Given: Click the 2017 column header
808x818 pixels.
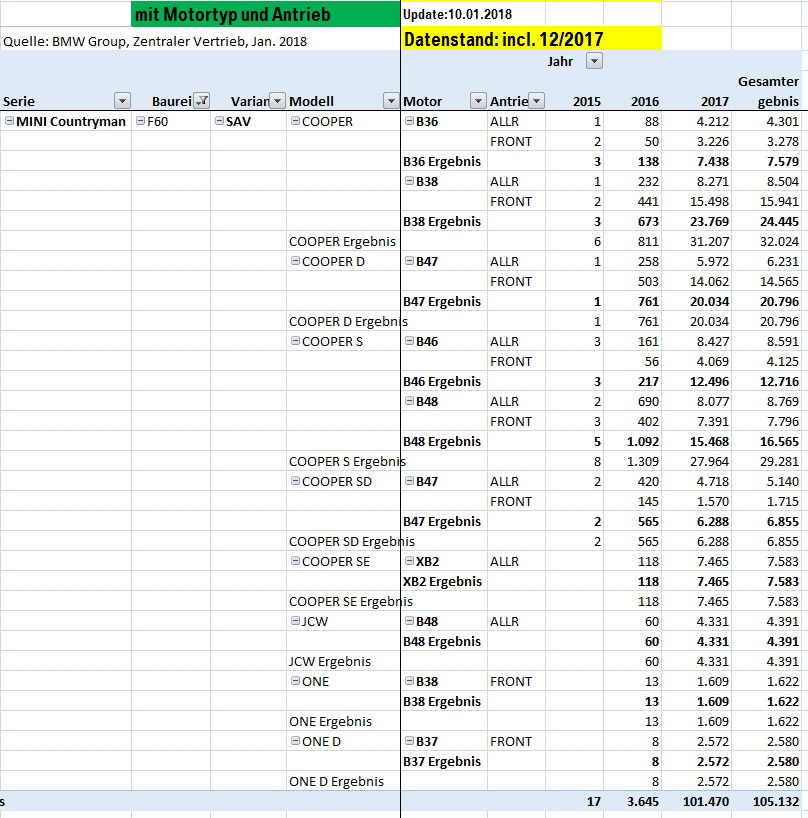Looking at the screenshot, I should (715, 101).
